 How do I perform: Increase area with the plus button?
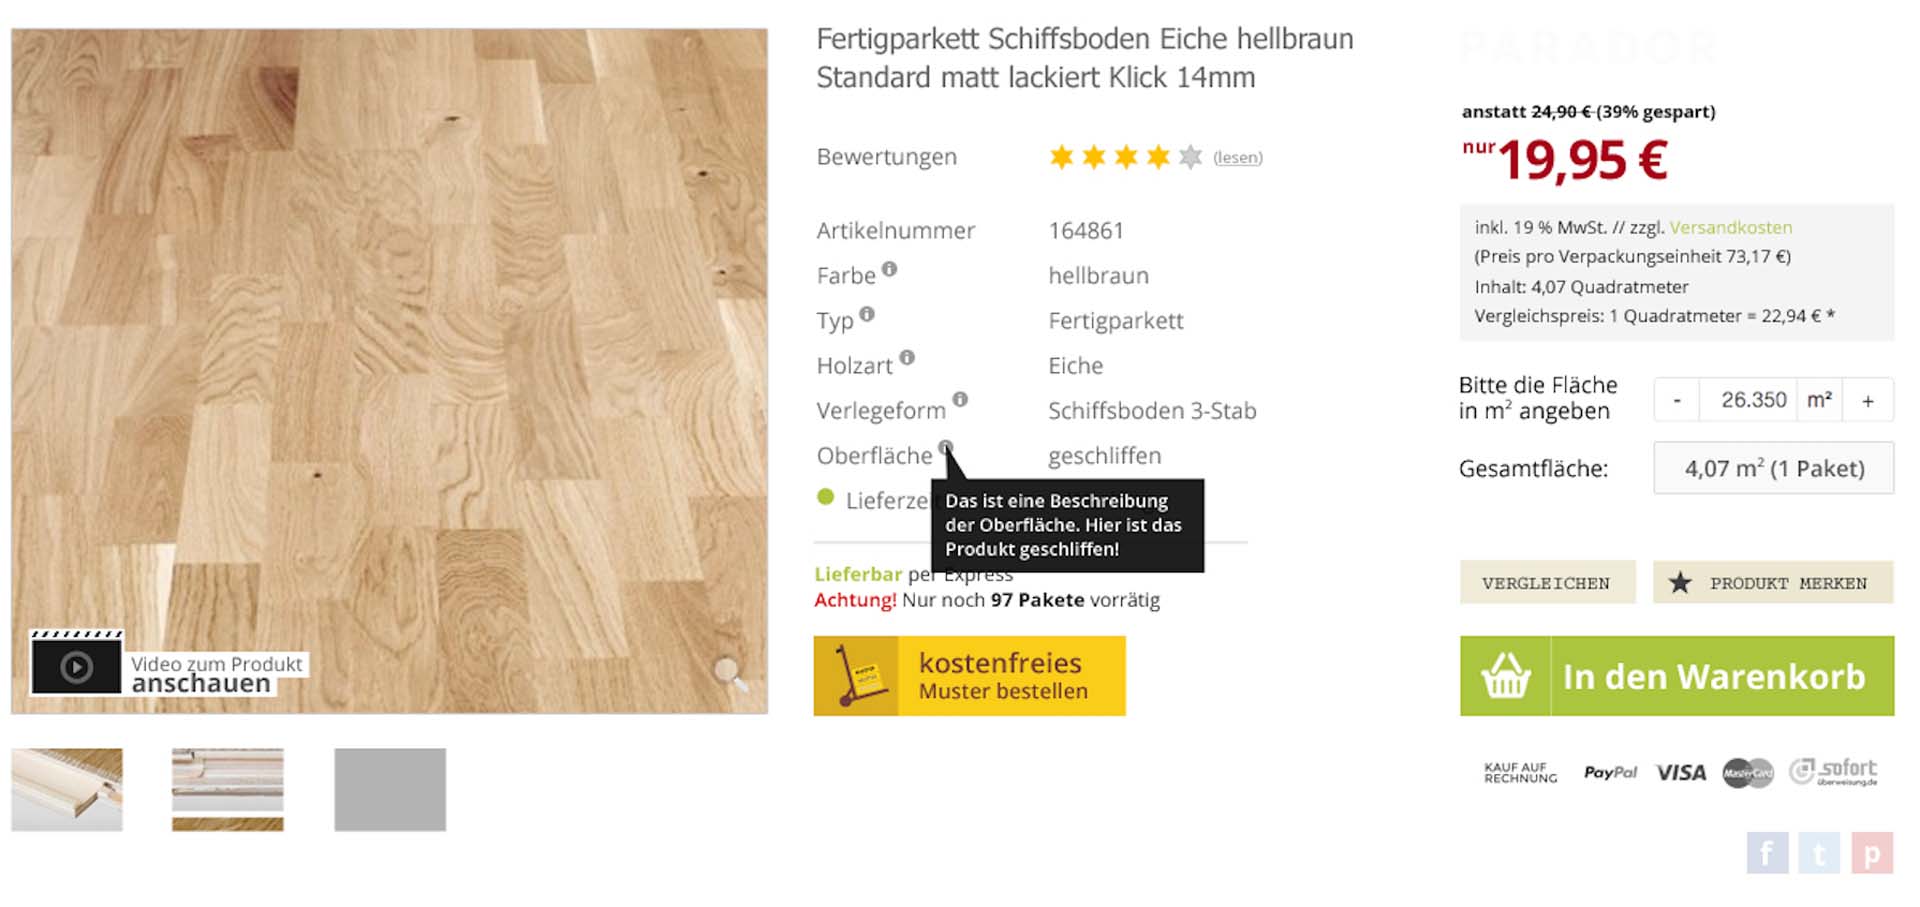pyautogui.click(x=1868, y=400)
